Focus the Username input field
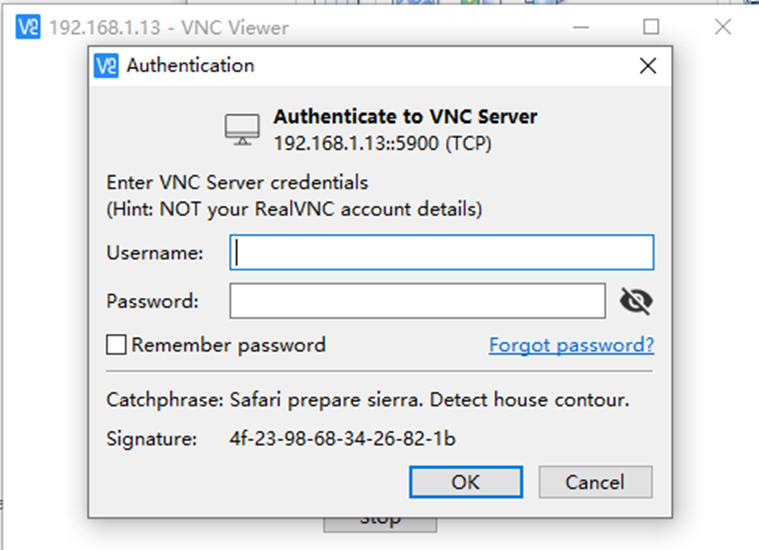This screenshot has height=550, width=759. click(441, 252)
